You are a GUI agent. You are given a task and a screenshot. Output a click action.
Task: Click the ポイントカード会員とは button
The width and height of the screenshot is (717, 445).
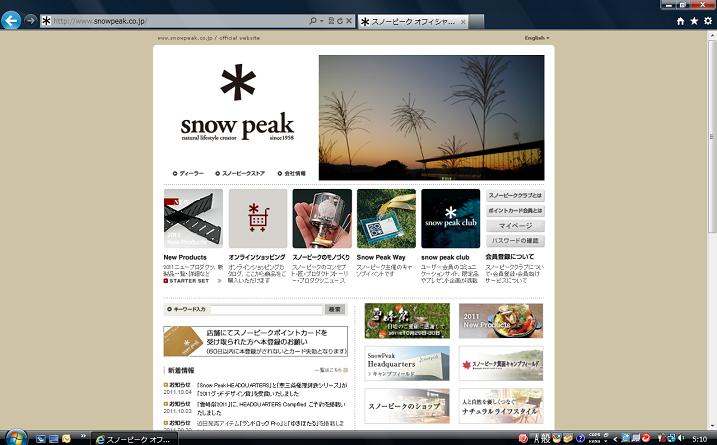coord(515,211)
